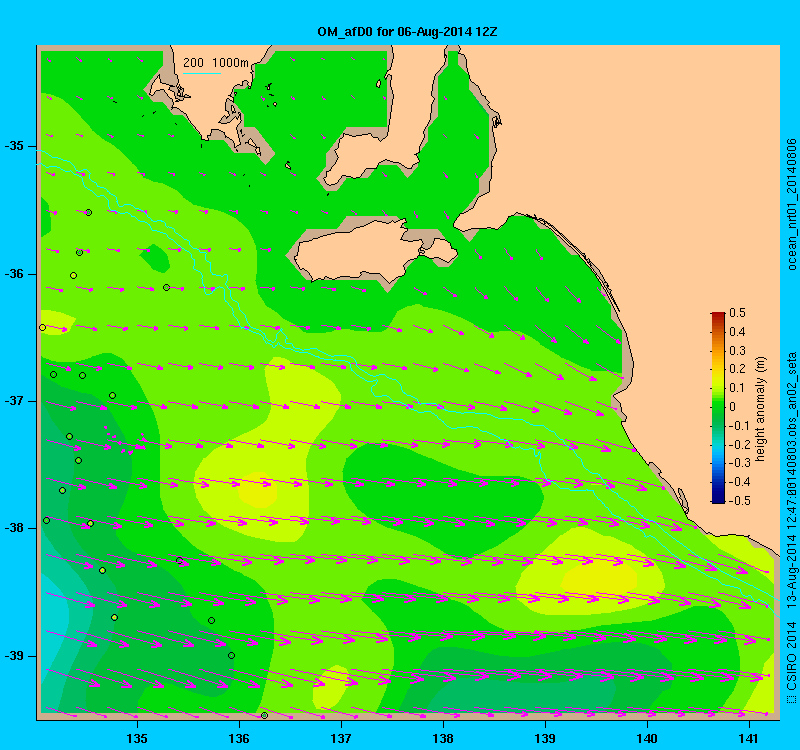The image size is (800, 750).
Task: Click the "200 1000m" isobath legend label
Action: 216,63
